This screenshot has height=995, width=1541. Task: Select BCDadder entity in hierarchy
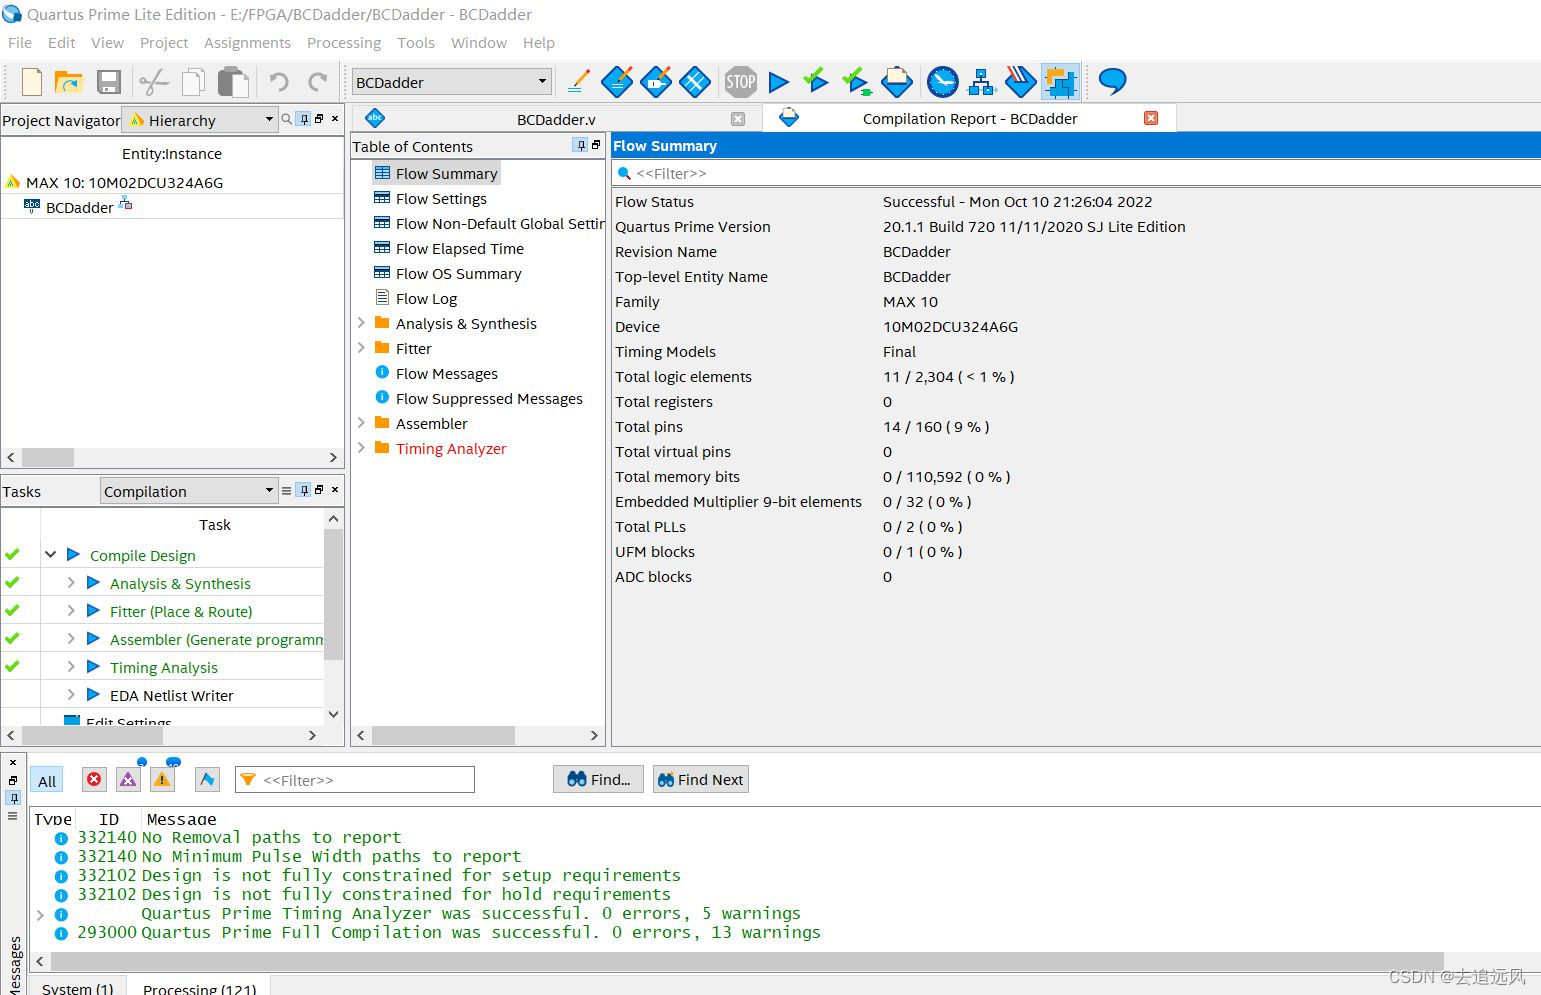click(x=79, y=207)
